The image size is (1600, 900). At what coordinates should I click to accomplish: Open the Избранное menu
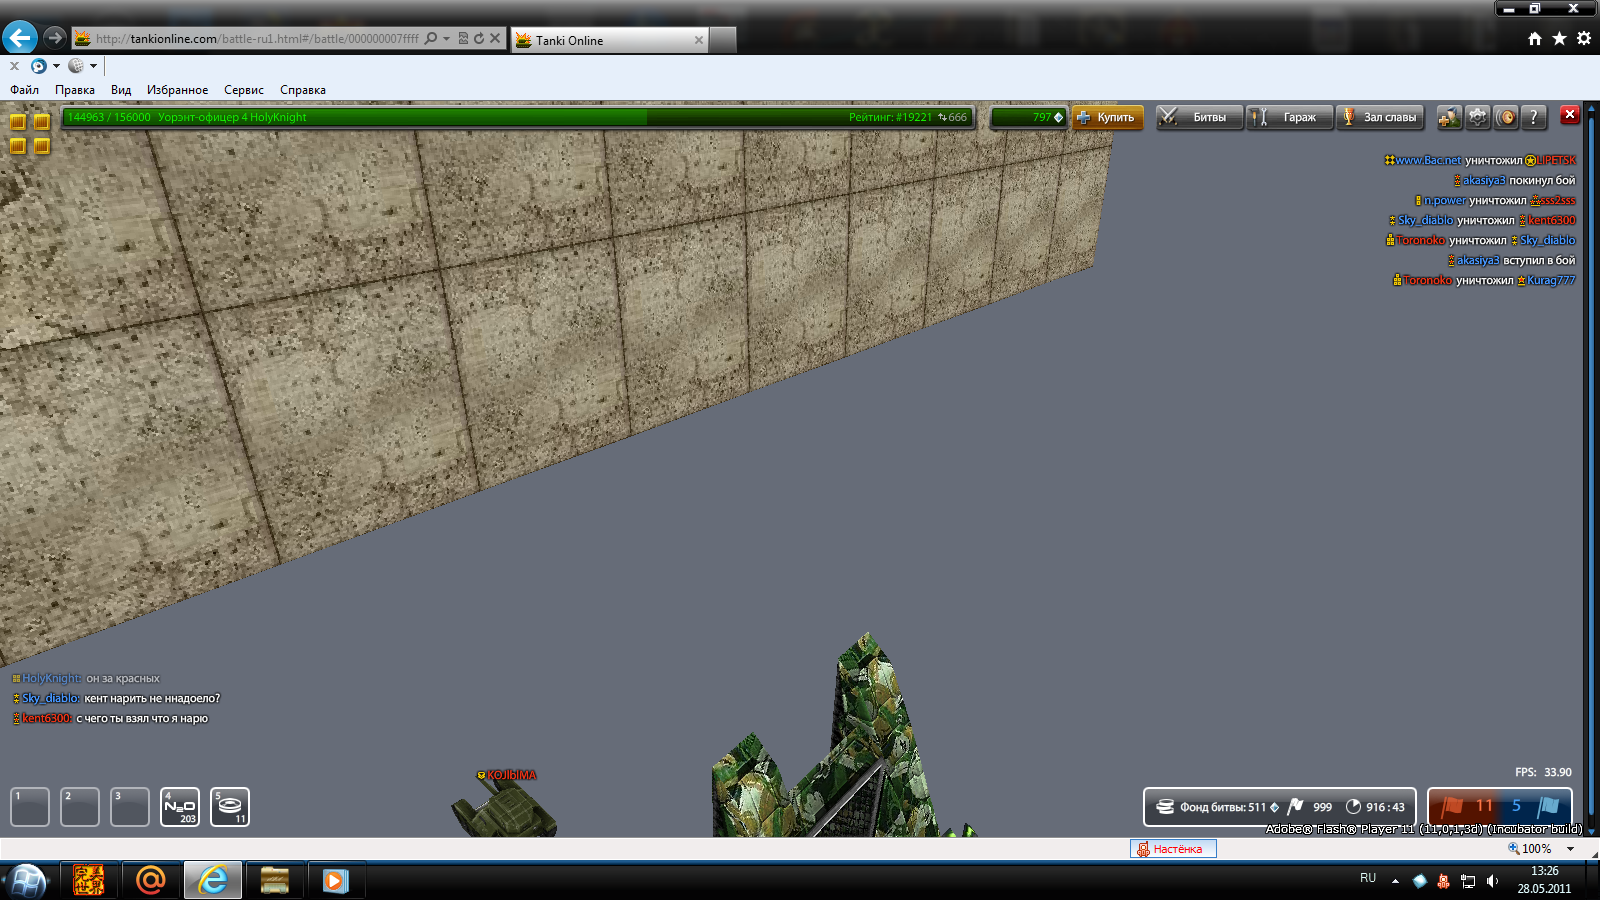(x=178, y=90)
